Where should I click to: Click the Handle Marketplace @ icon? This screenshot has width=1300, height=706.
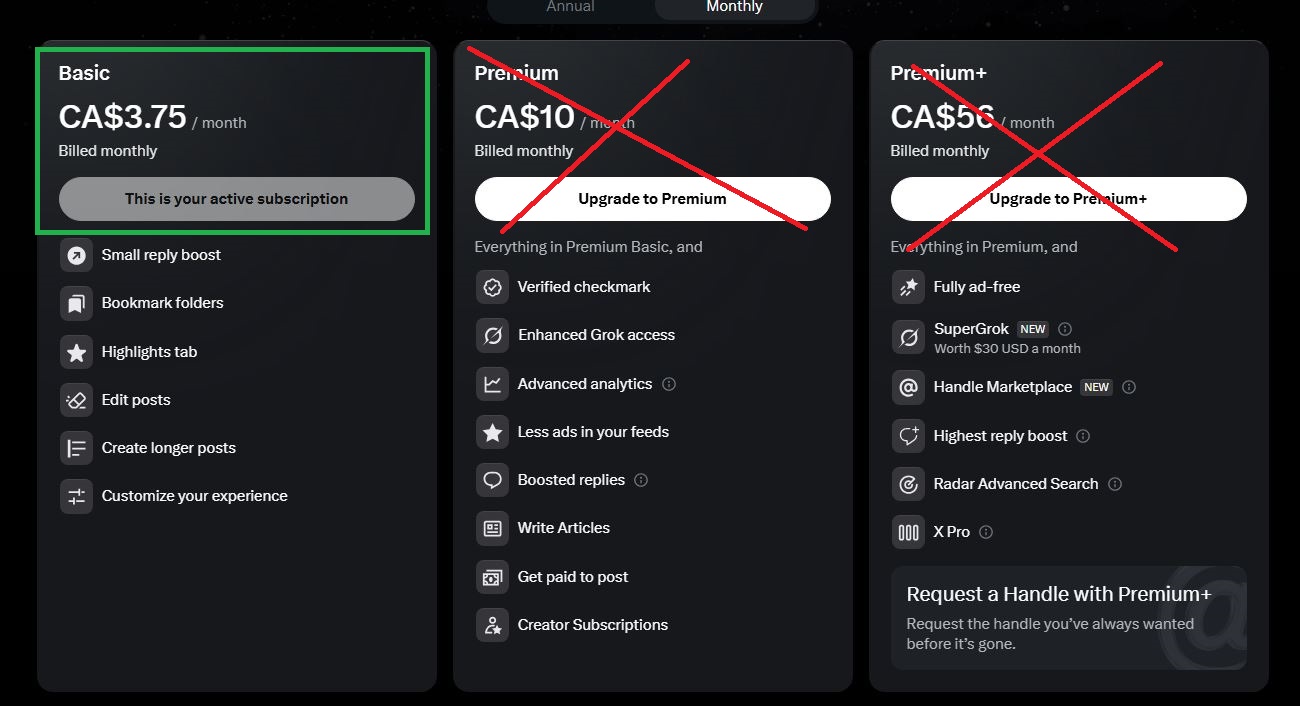coord(908,387)
